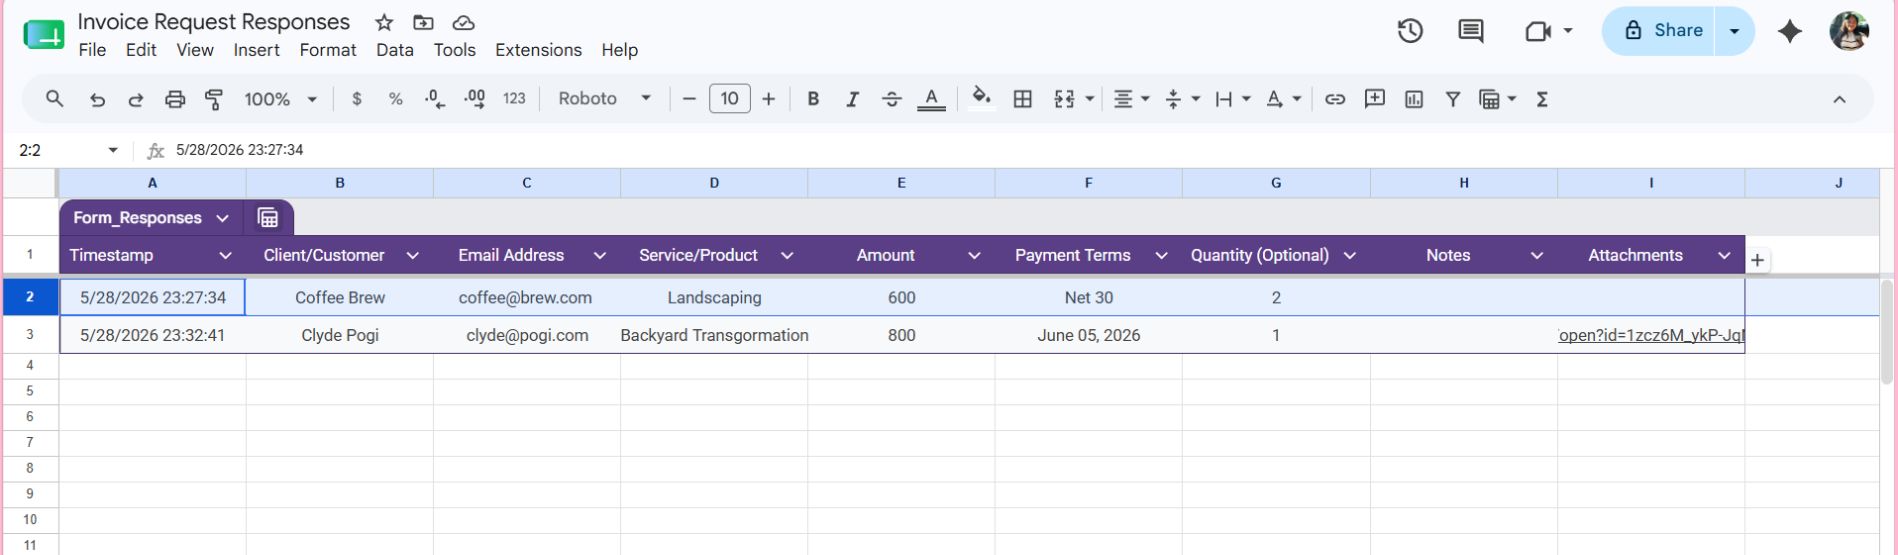
Task: Star the Invoice Request Responses document
Action: [x=384, y=22]
